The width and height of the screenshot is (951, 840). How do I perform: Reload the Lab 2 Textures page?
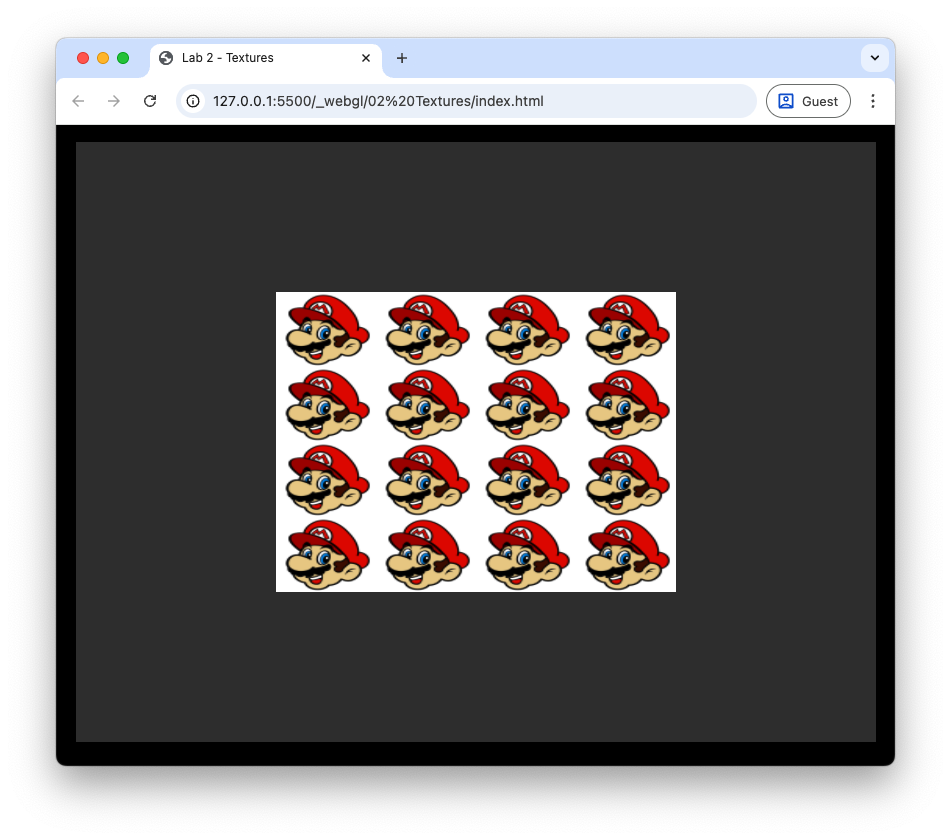click(150, 101)
